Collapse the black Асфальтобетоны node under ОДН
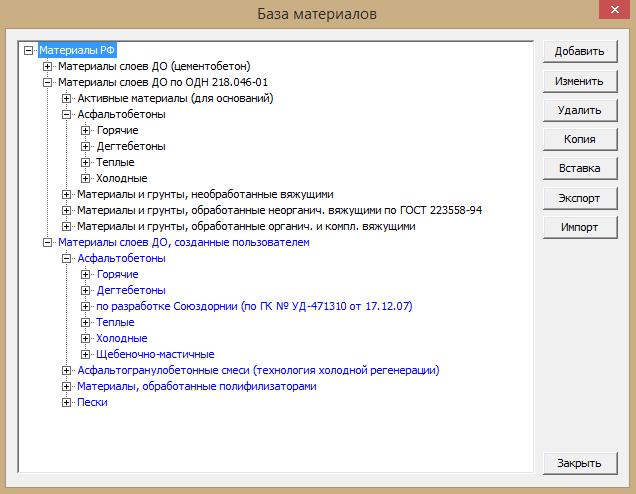The height and width of the screenshot is (494, 636). 66,115
